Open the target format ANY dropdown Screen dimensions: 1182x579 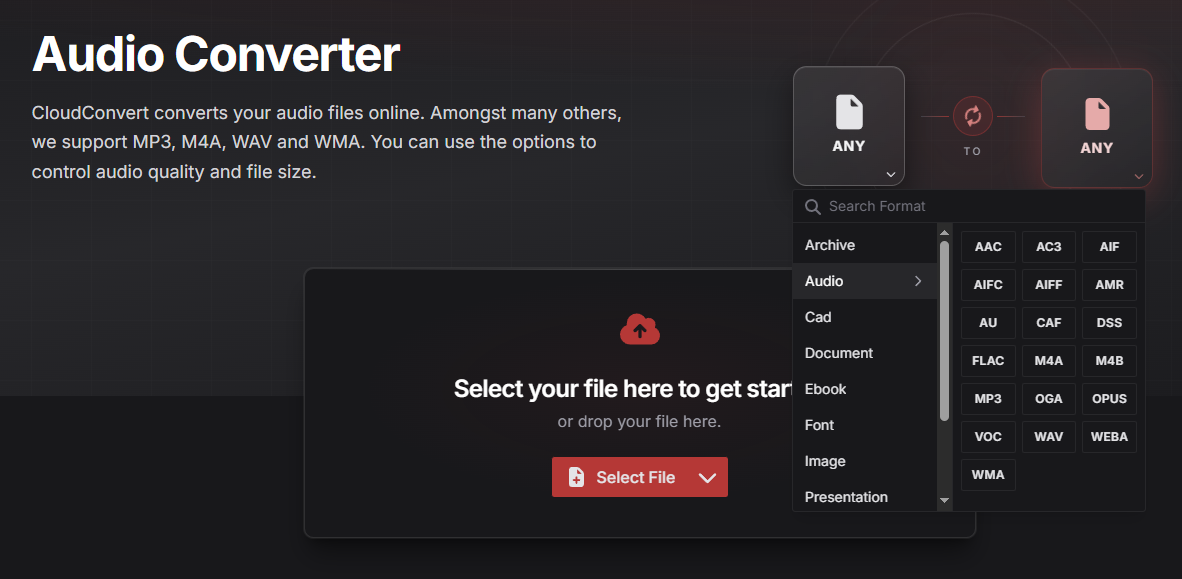[1097, 128]
